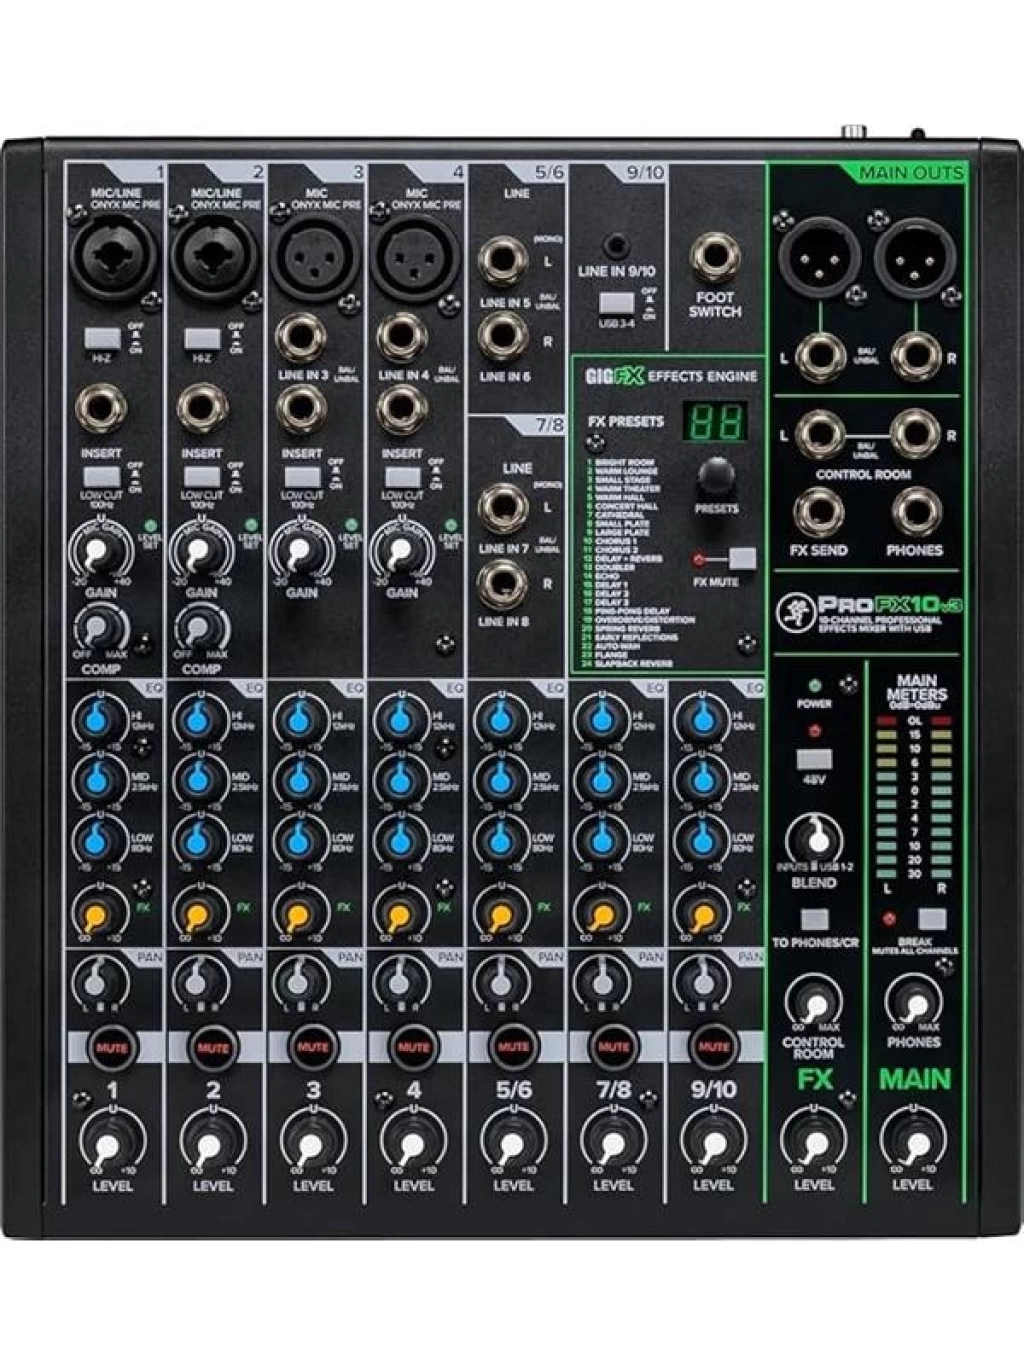This screenshot has width=1024, height=1365.
Task: Click the LINE IN 3 jack
Action: [301, 339]
